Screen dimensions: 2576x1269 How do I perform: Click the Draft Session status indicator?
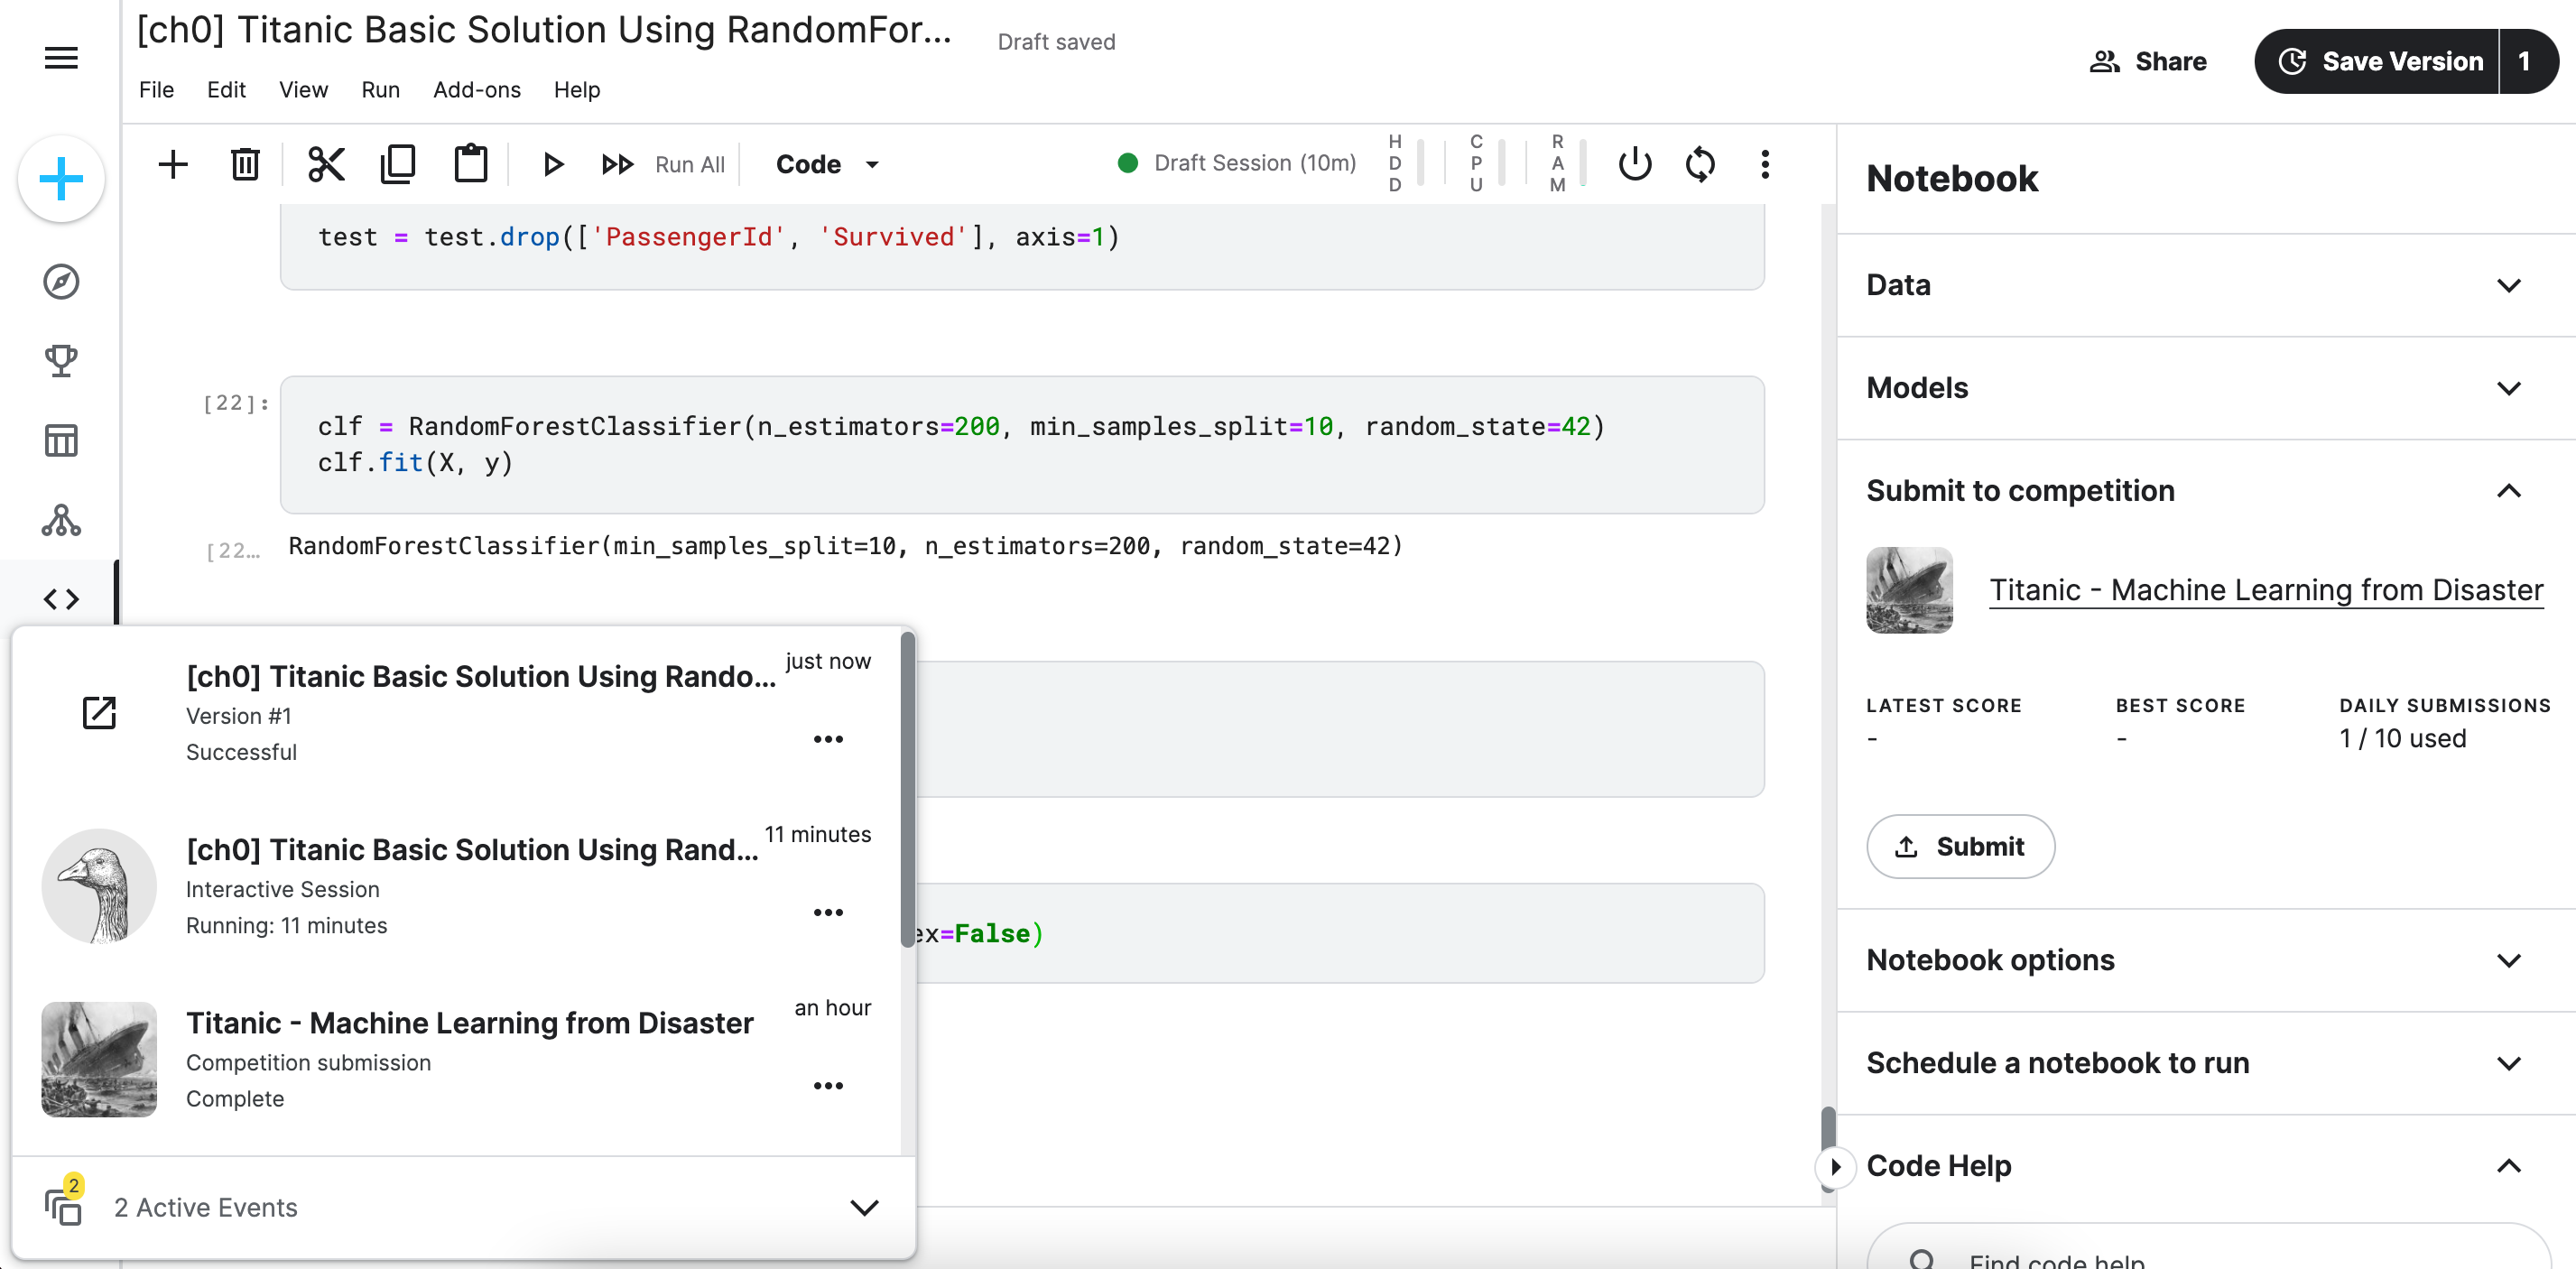click(1237, 163)
